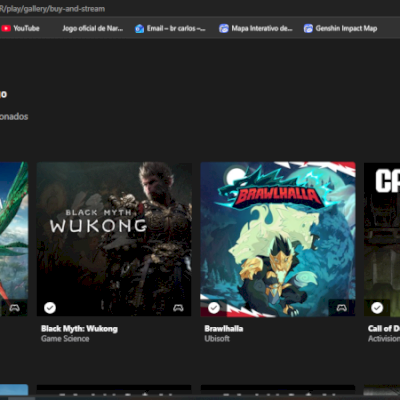Click controller icon on the leftmost game card
This screenshot has width=400, height=400.
point(14,308)
